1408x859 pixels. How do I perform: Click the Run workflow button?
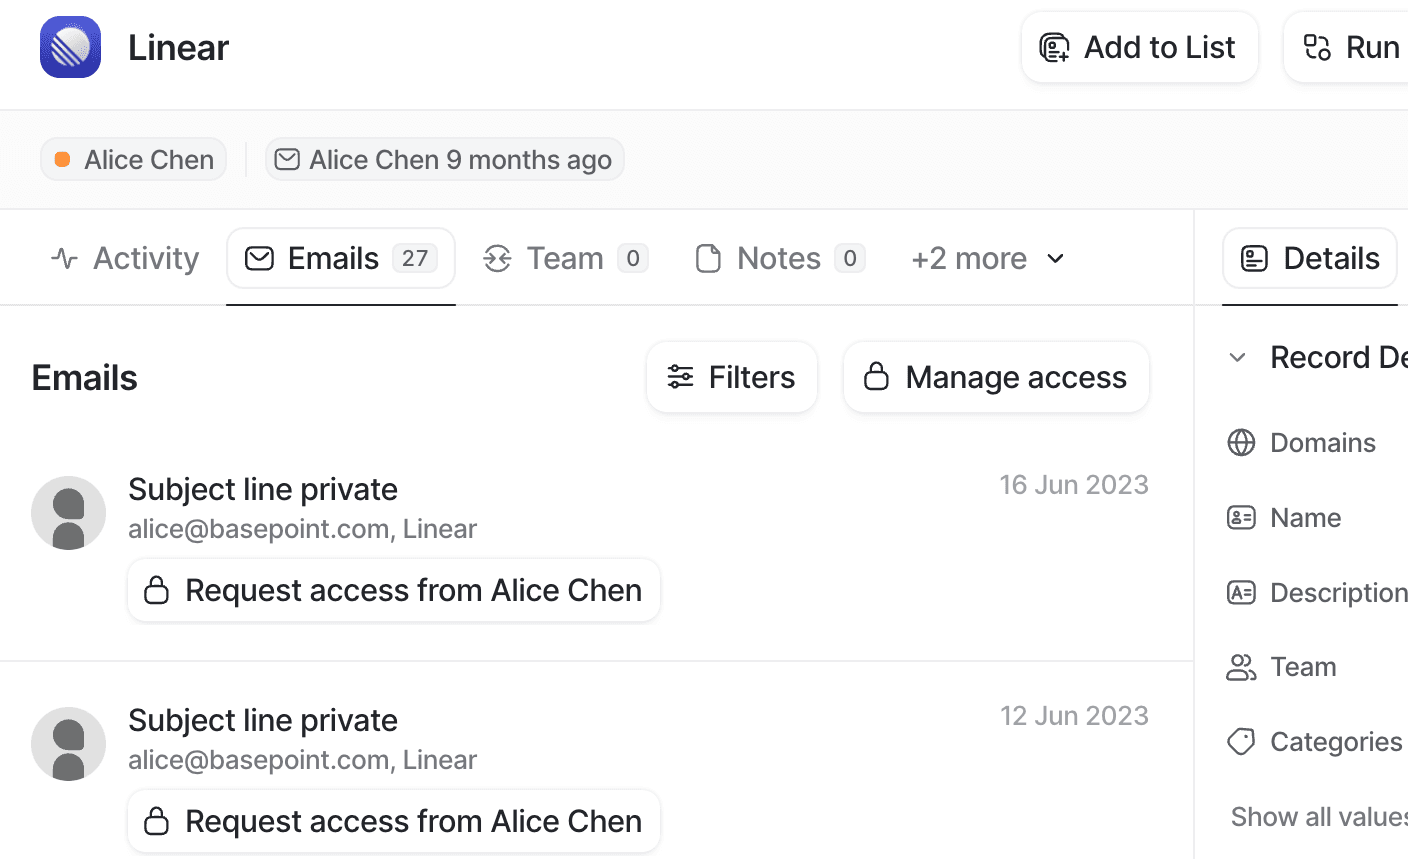[x=1350, y=47]
